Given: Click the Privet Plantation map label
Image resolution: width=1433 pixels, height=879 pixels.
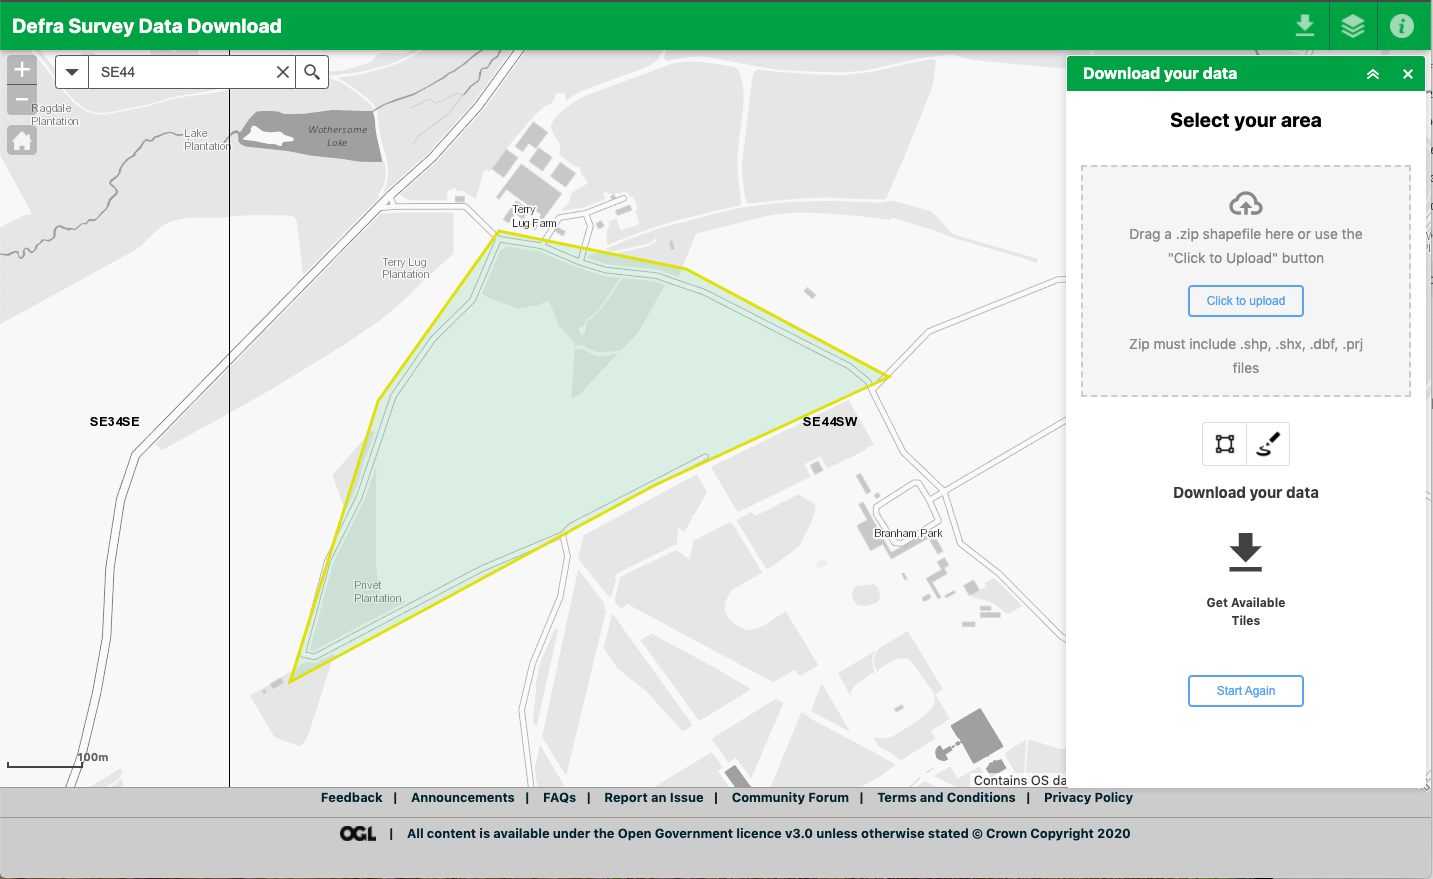Looking at the screenshot, I should tap(378, 592).
